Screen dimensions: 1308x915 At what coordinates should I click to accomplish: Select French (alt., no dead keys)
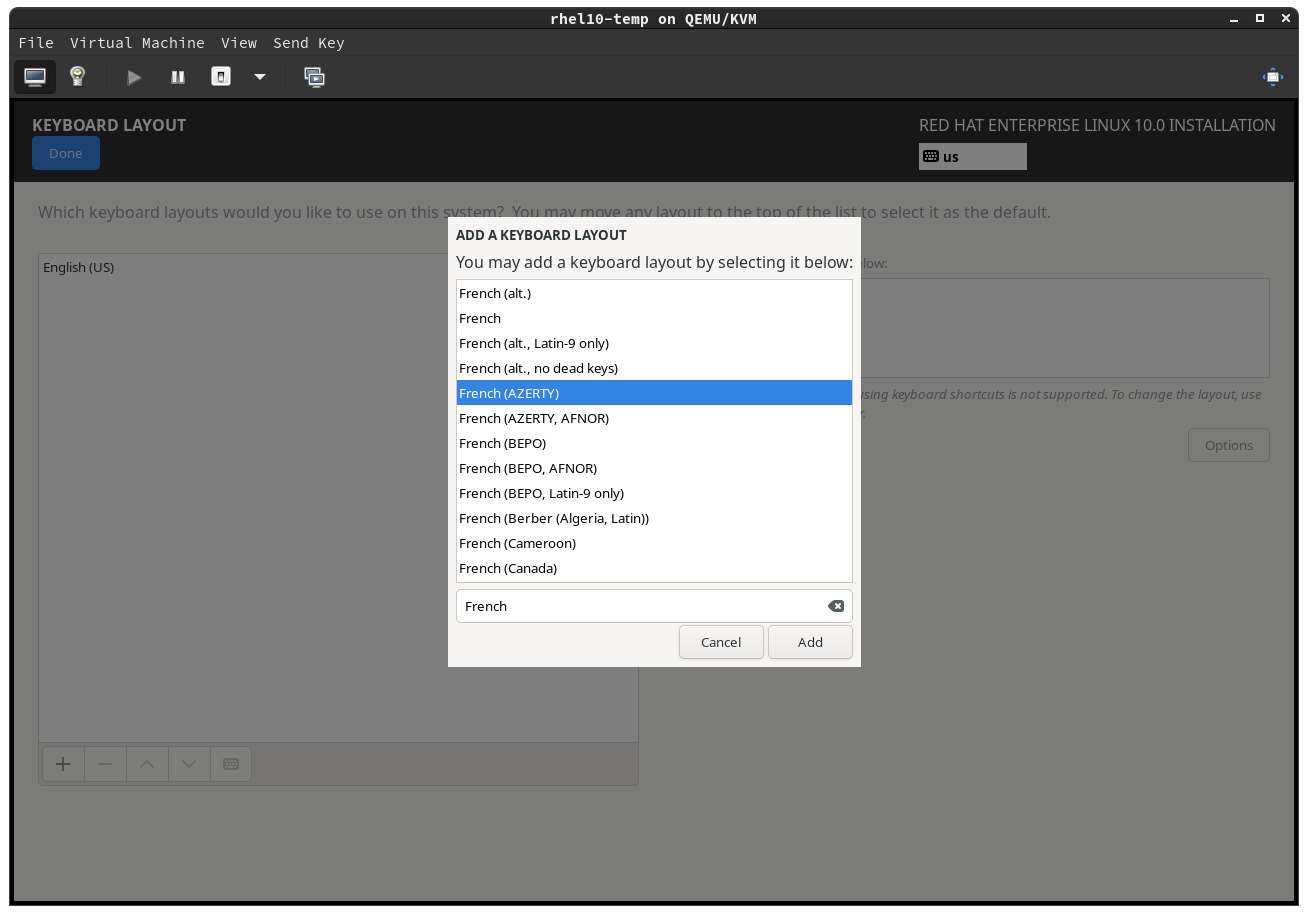654,368
